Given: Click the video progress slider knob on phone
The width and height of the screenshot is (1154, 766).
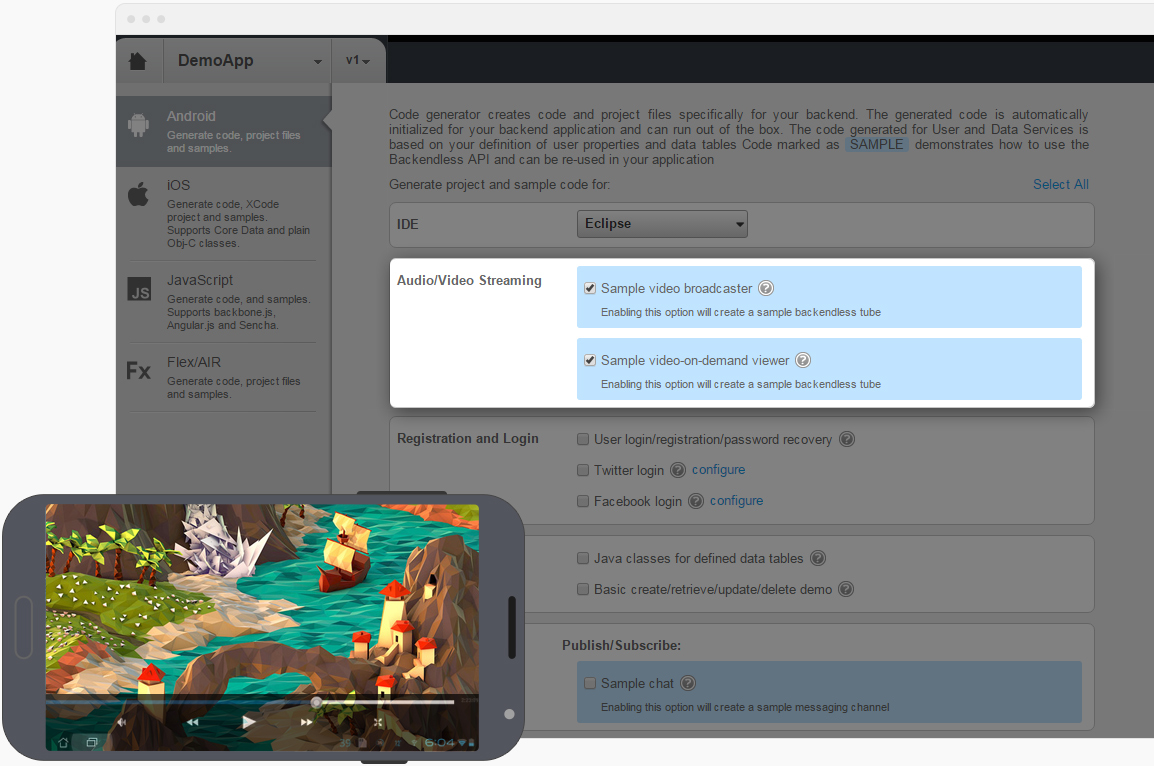Looking at the screenshot, I should coord(316,702).
